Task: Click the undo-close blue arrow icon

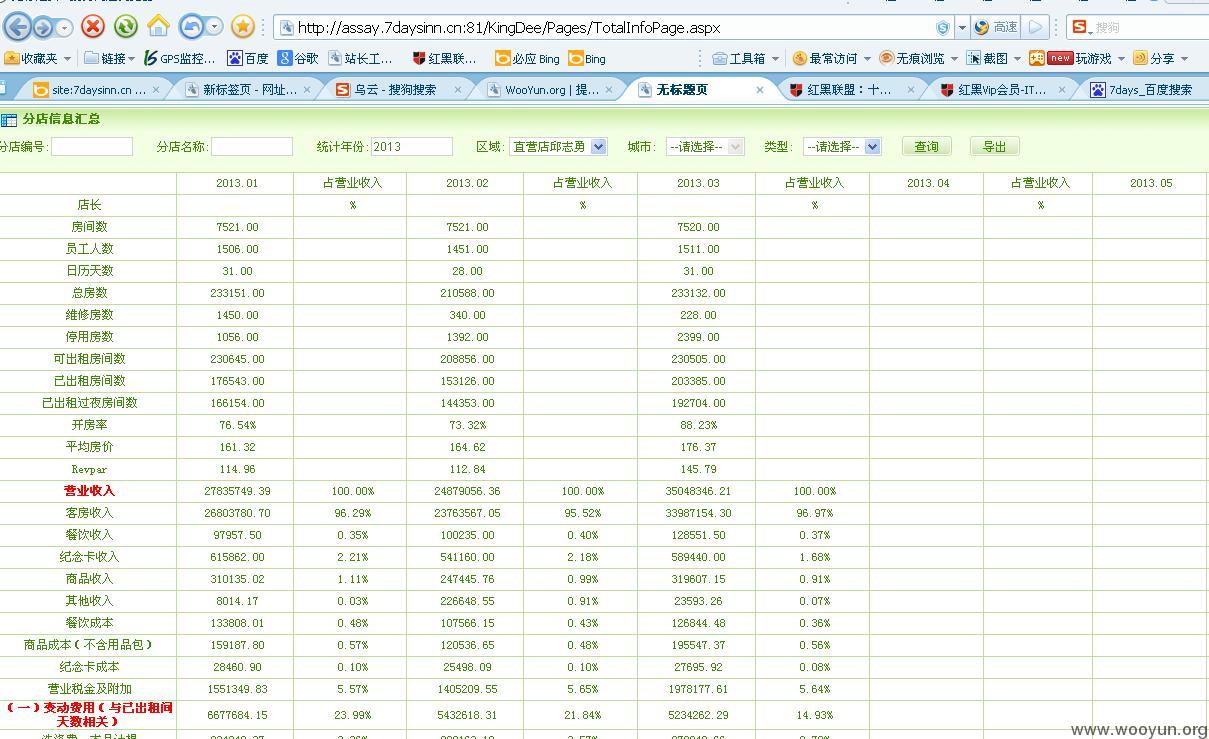Action: pyautogui.click(x=192, y=26)
